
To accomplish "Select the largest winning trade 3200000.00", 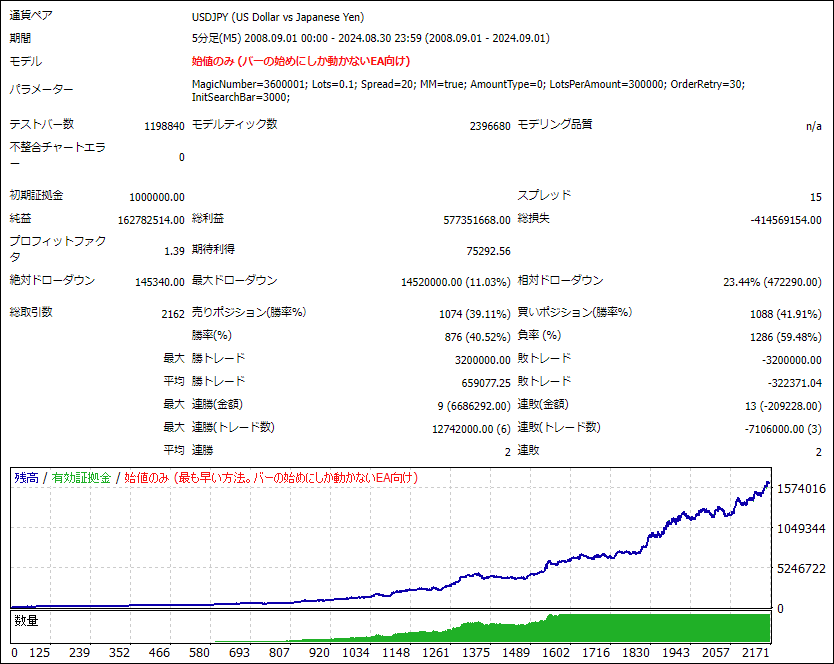I will click(482, 360).
